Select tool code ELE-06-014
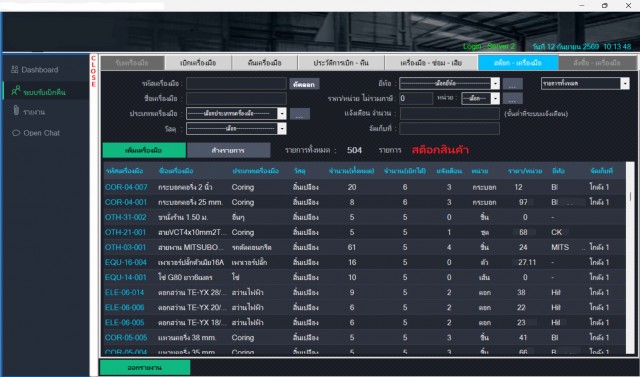Viewport: 640px width, 377px height. tap(124, 293)
